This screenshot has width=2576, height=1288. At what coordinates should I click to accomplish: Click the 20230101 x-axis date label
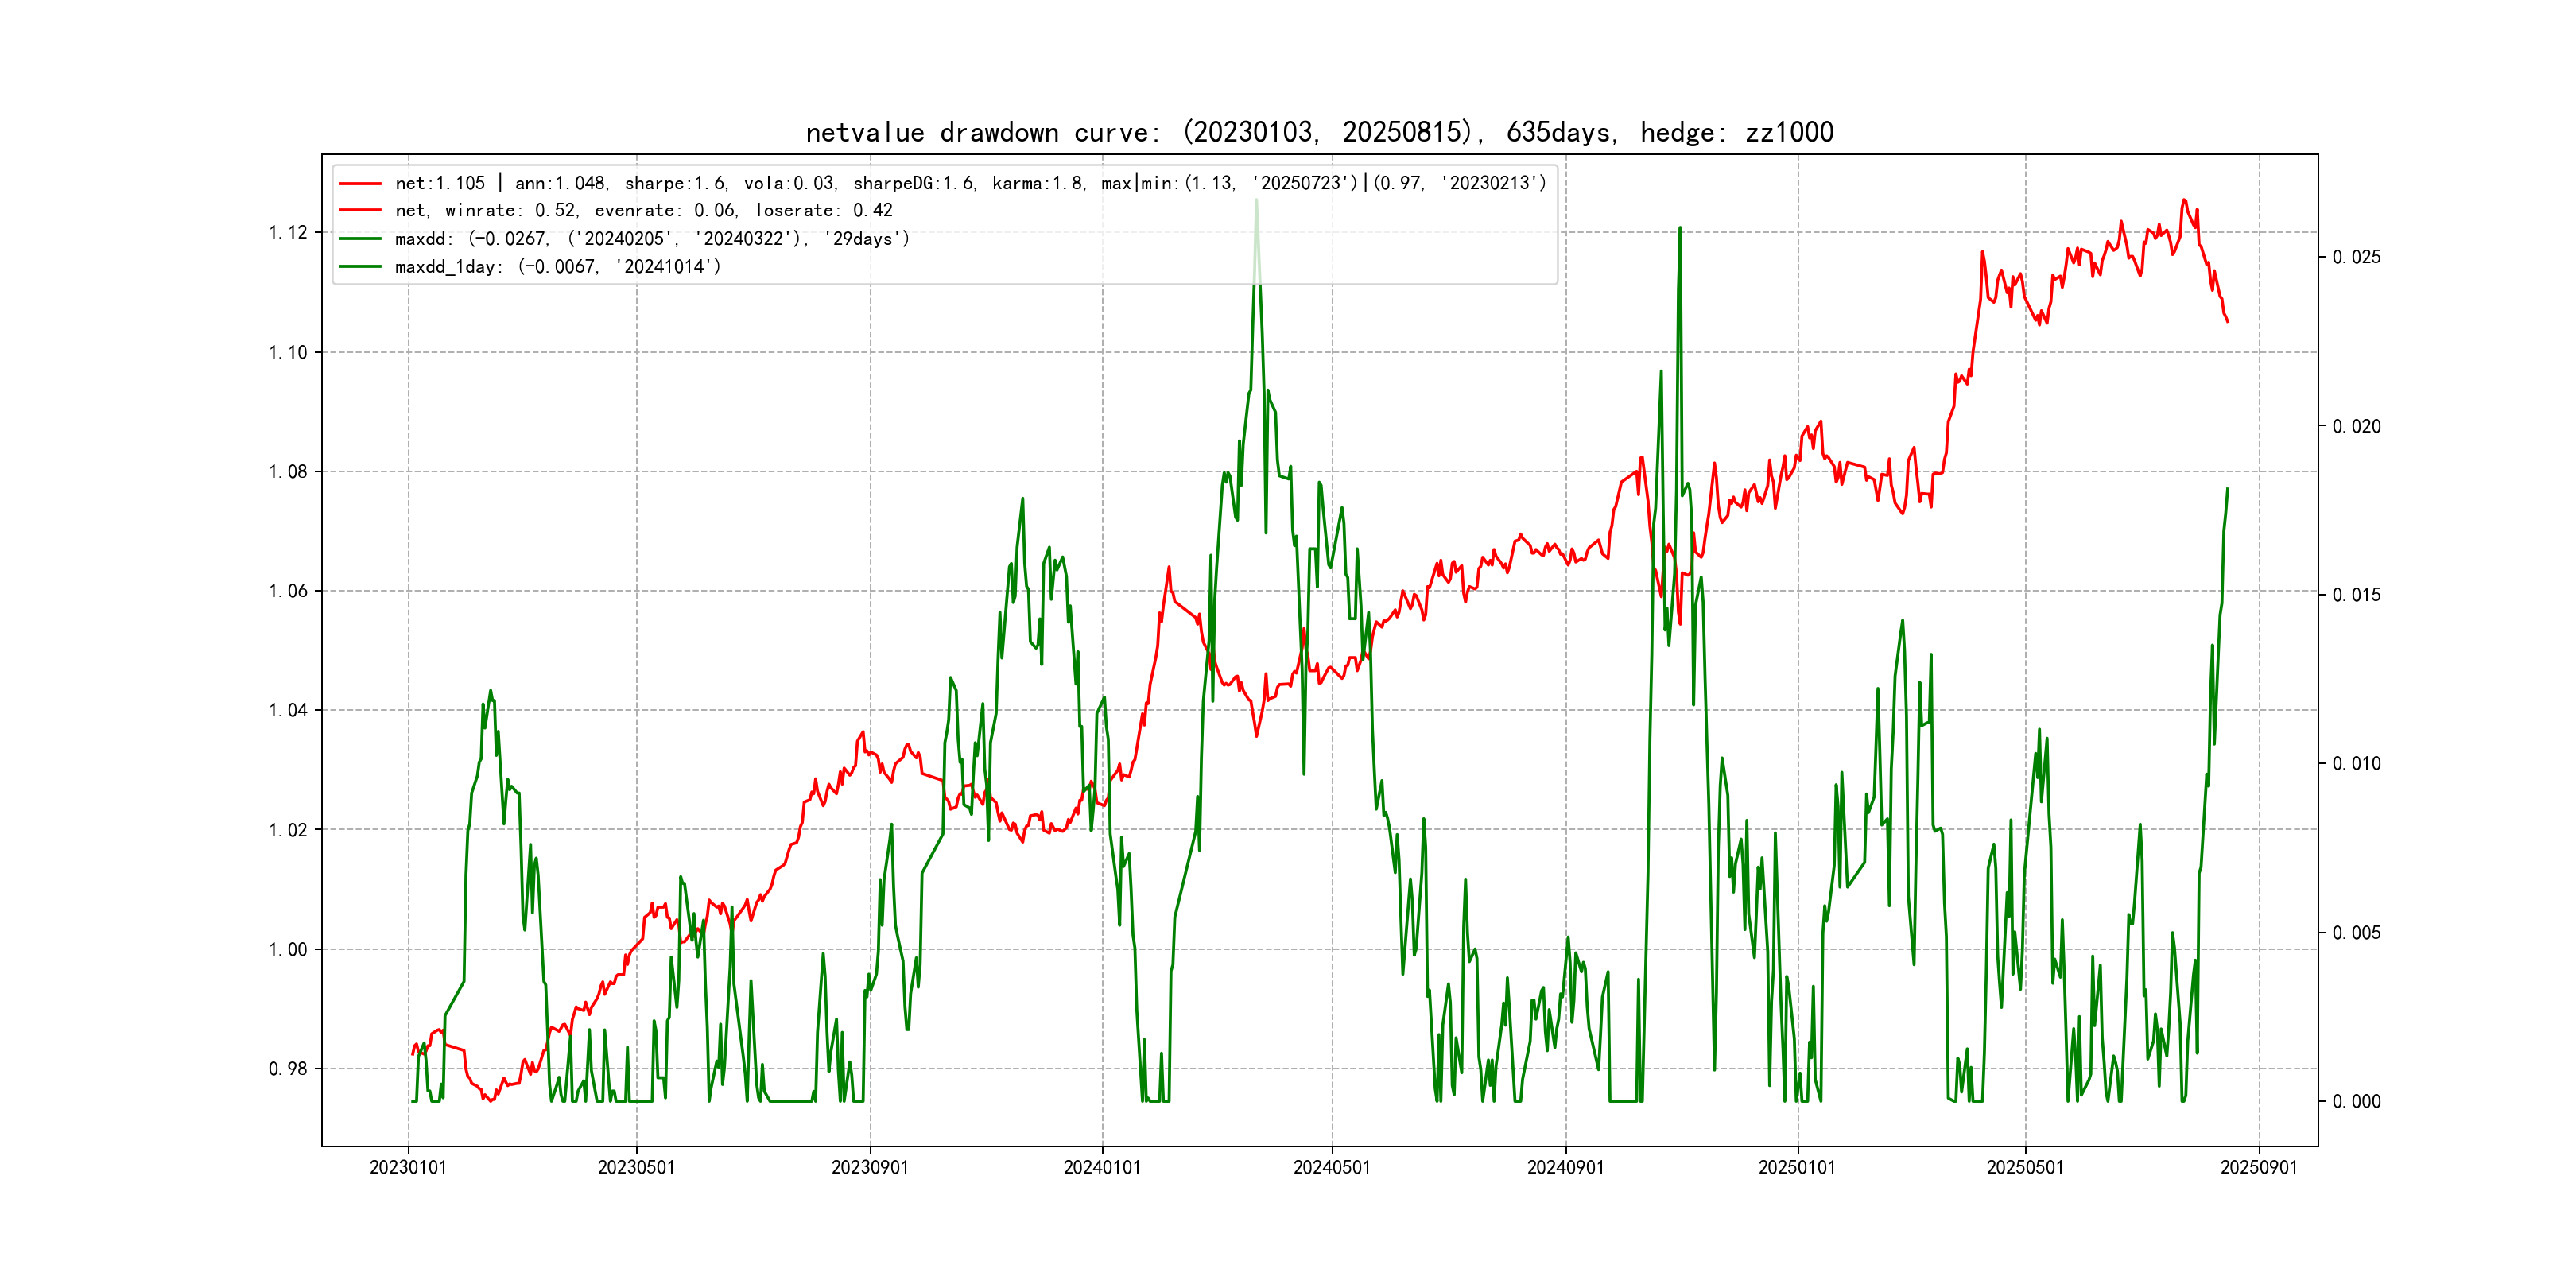tap(408, 1168)
